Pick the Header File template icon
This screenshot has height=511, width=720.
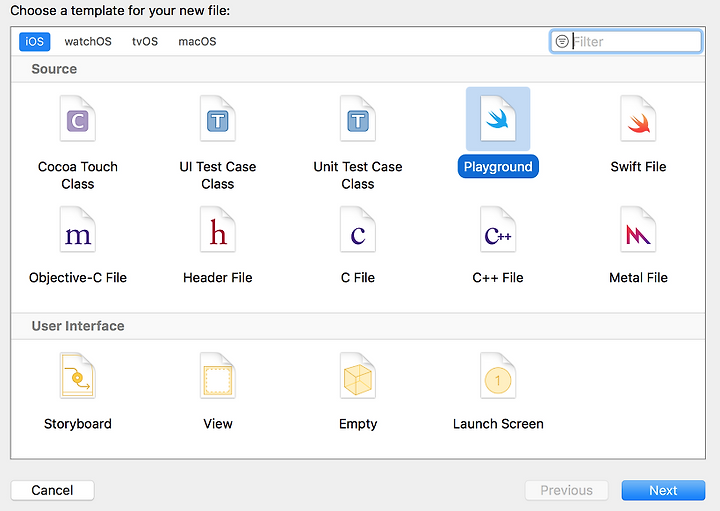(218, 230)
